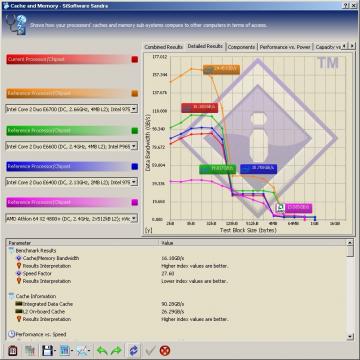The image size is (360, 360).
Task: Click the blue data label on chart
Action: pyautogui.click(x=258, y=169)
